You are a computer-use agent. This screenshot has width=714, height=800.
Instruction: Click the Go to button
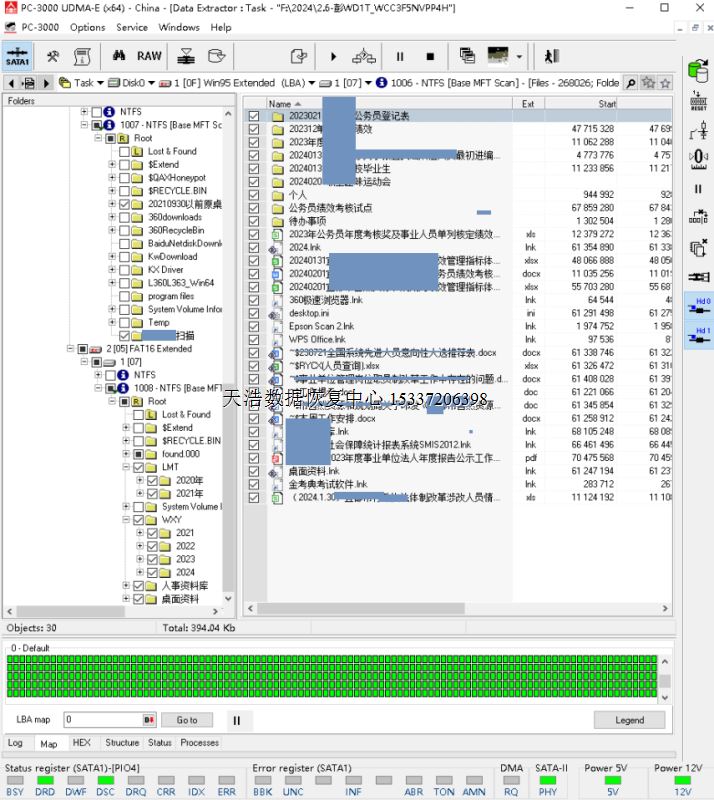[x=187, y=720]
